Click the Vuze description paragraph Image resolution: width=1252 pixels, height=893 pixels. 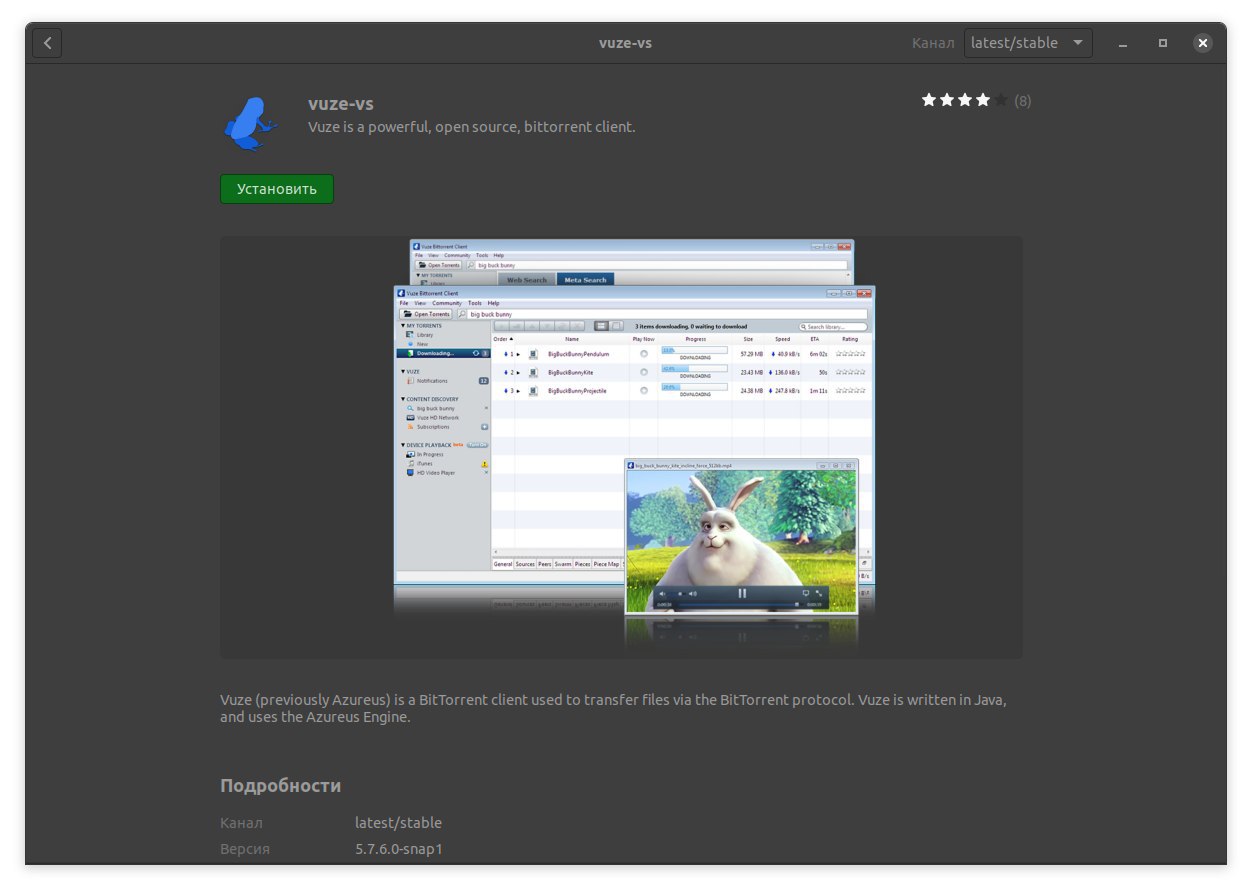point(613,708)
